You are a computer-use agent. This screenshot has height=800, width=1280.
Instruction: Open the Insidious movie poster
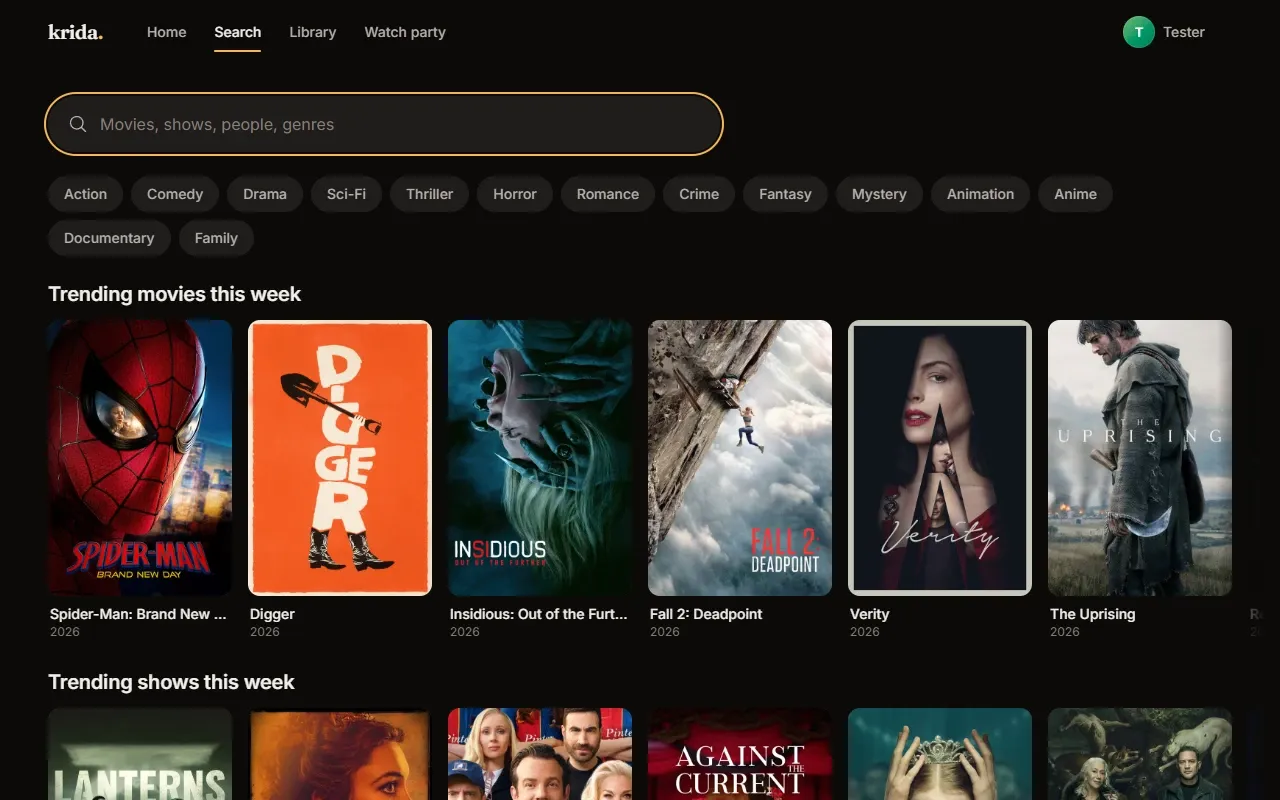coord(540,458)
